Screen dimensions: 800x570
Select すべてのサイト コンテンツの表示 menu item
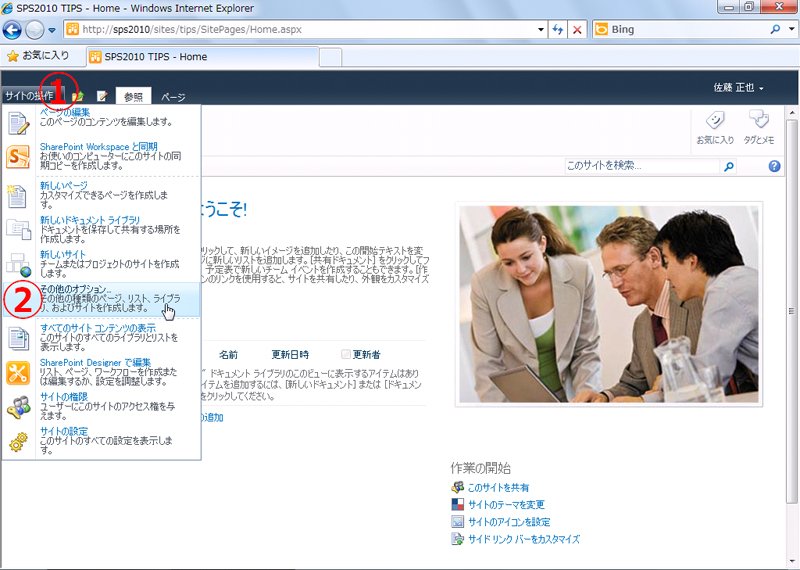pyautogui.click(x=102, y=337)
